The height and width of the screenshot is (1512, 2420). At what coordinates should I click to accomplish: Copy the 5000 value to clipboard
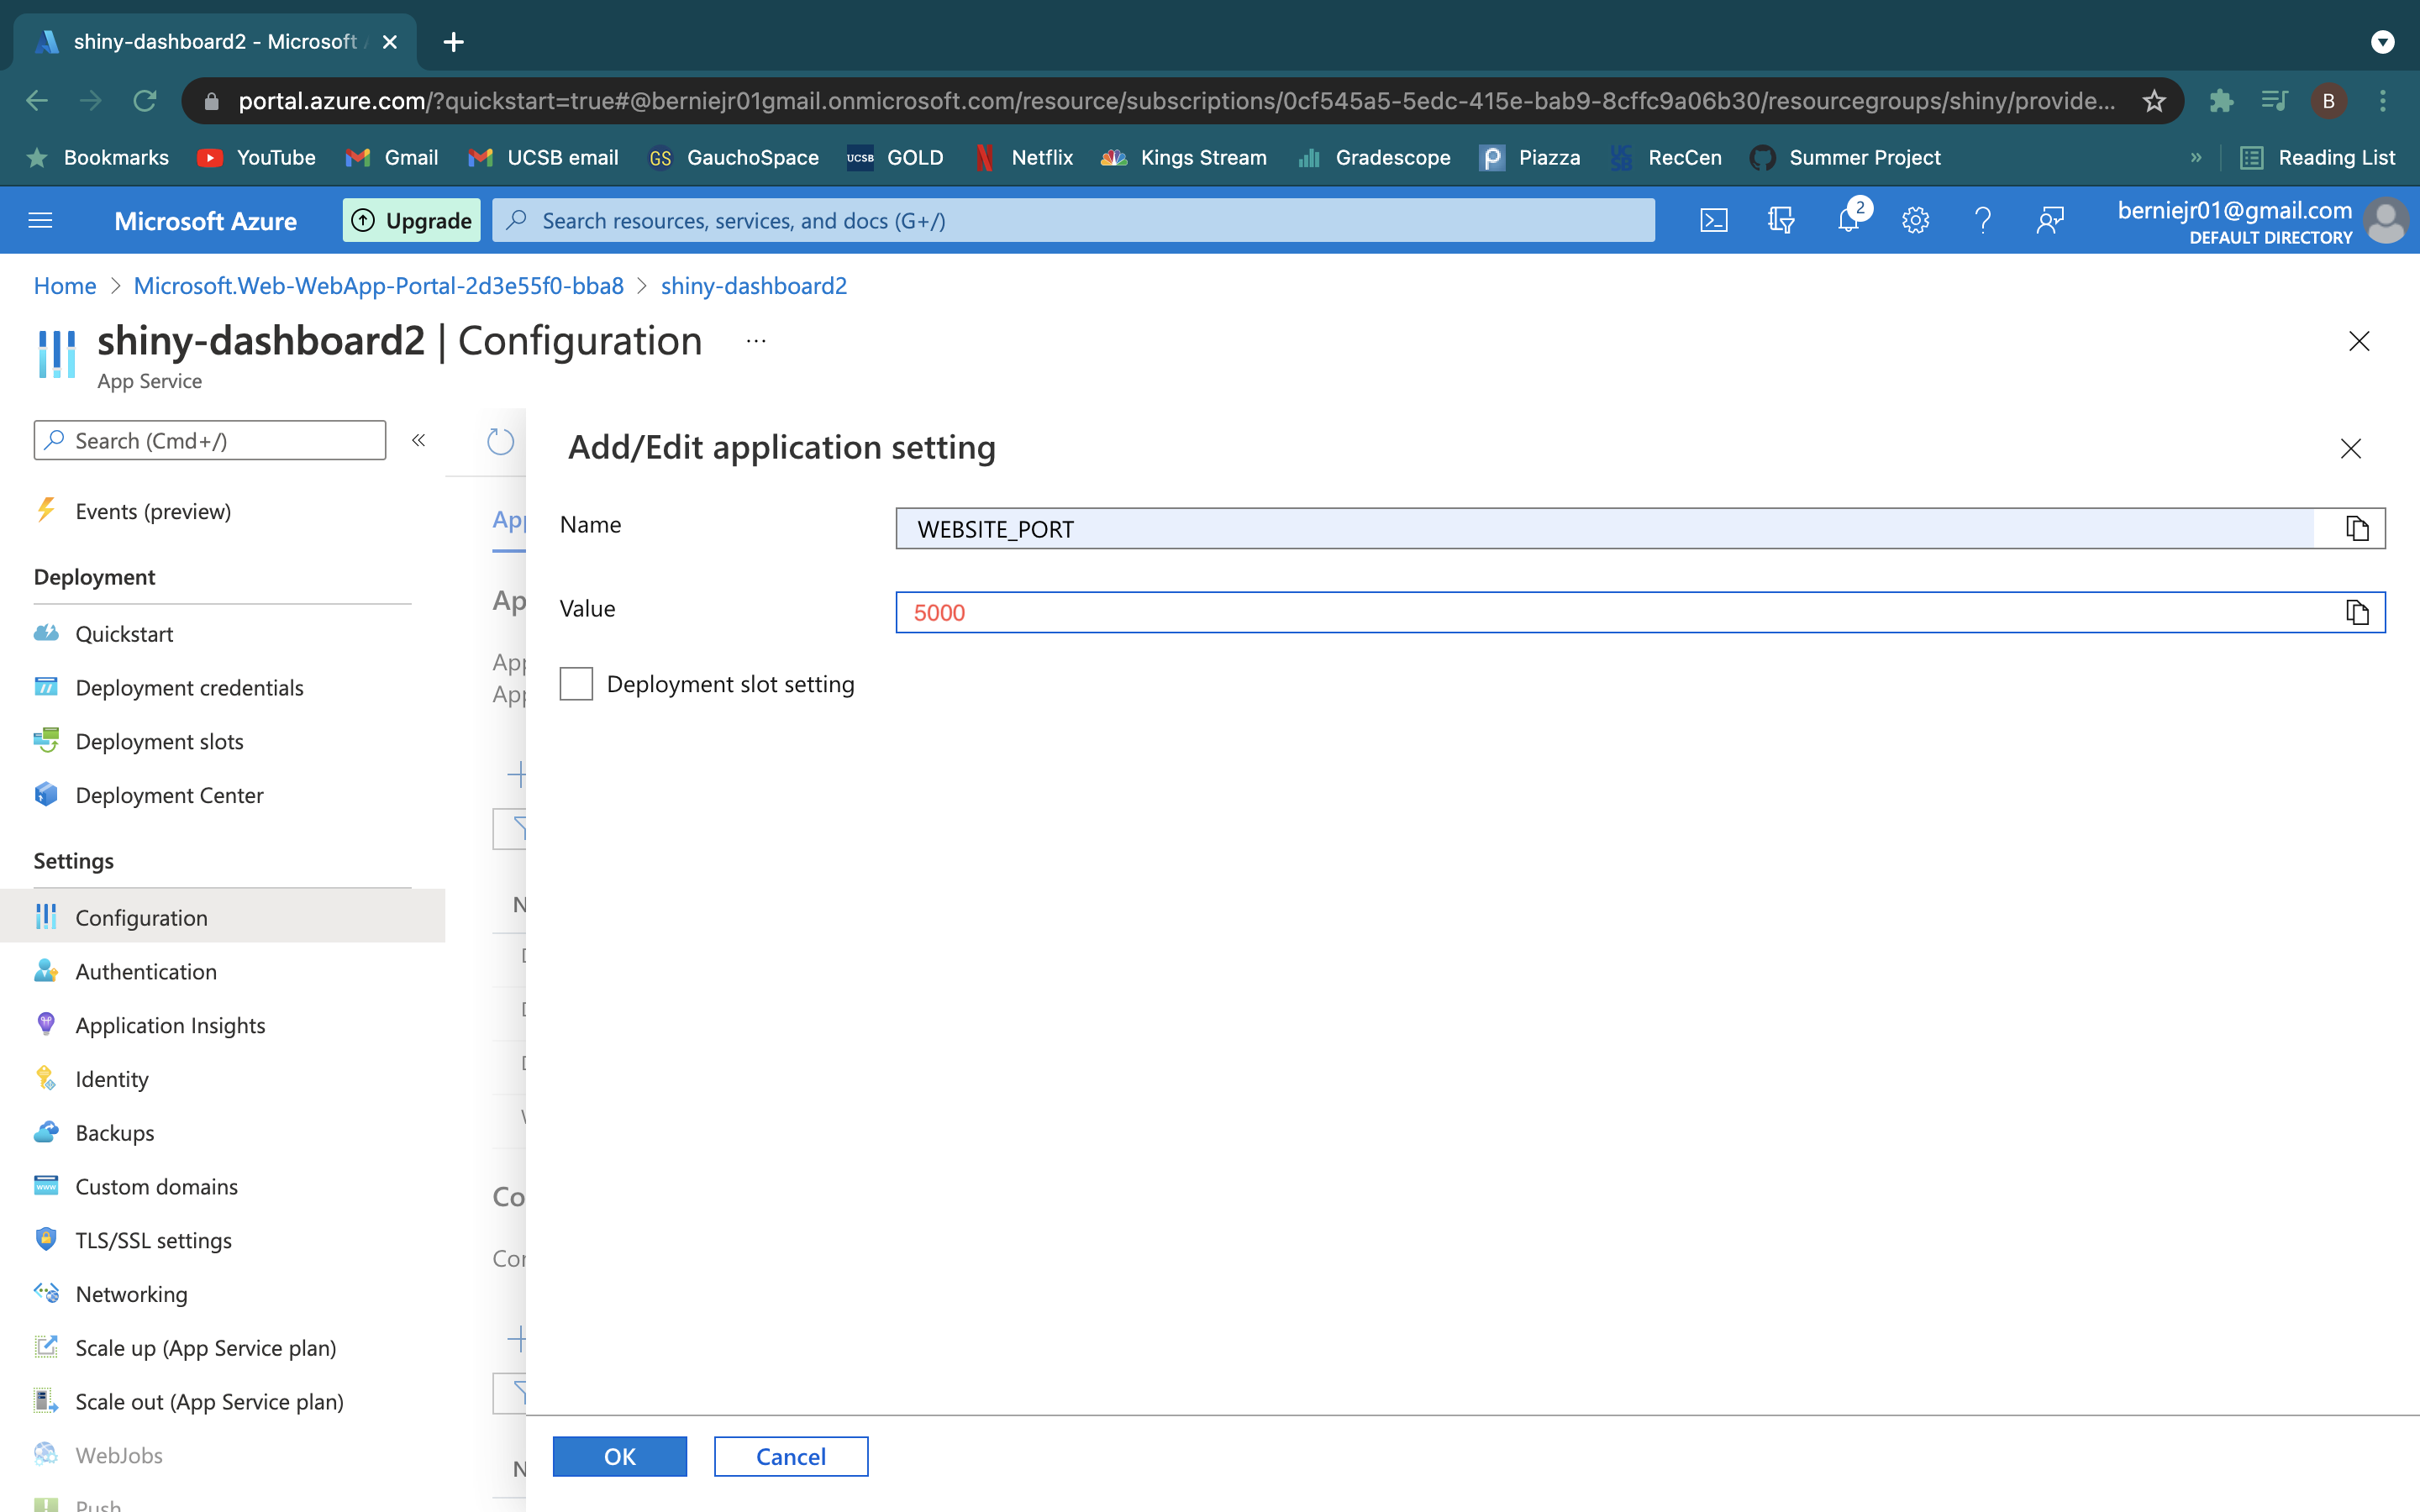coord(2356,612)
